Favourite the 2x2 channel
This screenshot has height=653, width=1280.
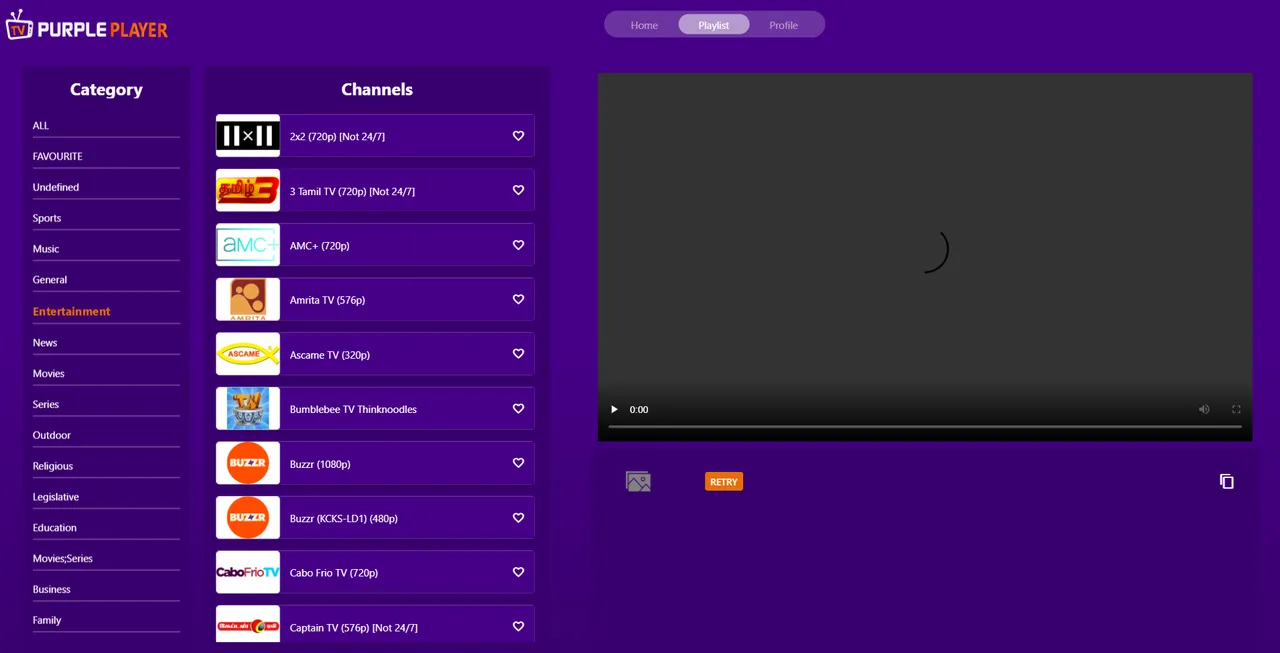click(x=518, y=135)
